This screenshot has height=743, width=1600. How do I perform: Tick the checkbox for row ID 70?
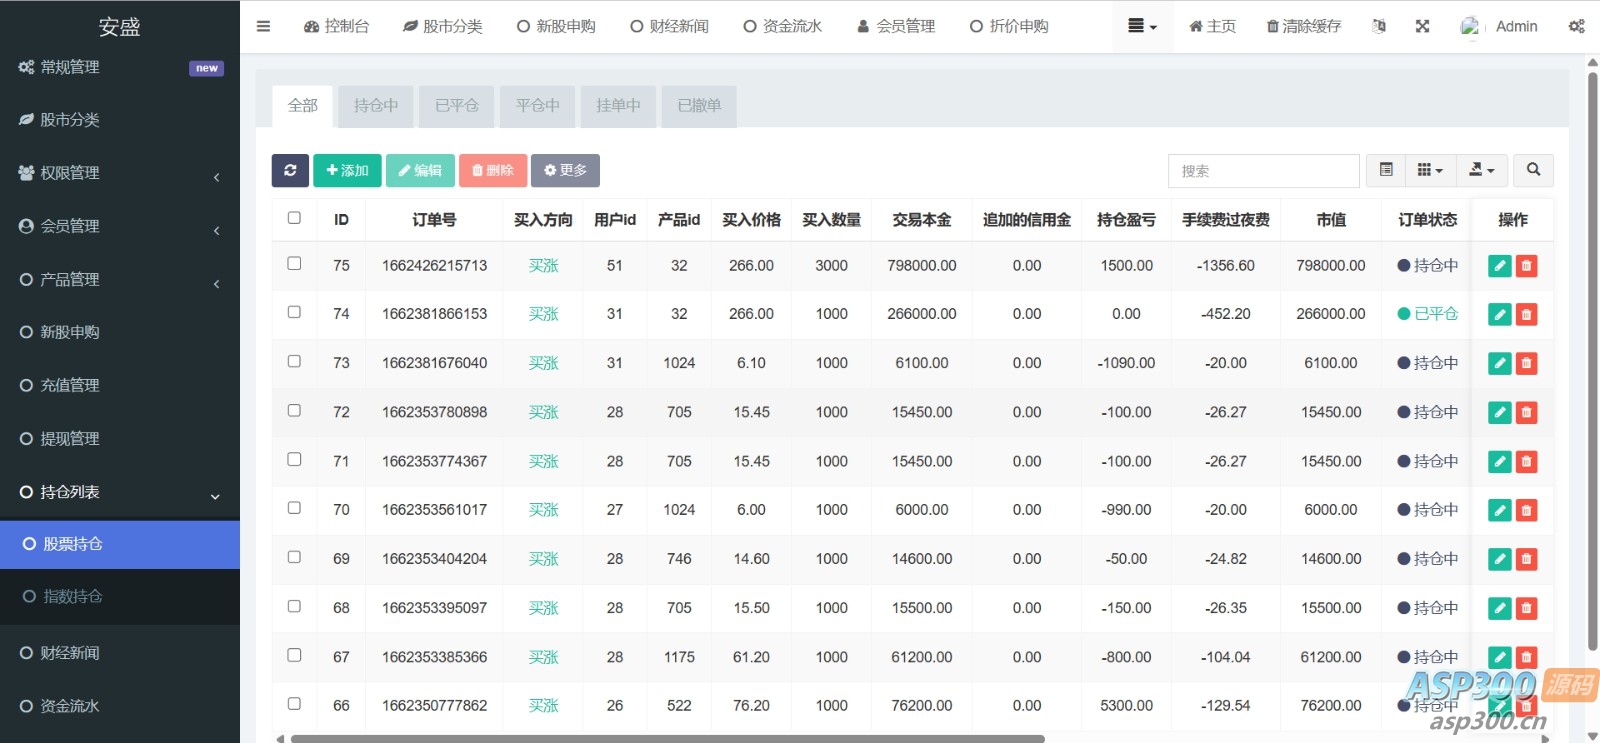[294, 508]
